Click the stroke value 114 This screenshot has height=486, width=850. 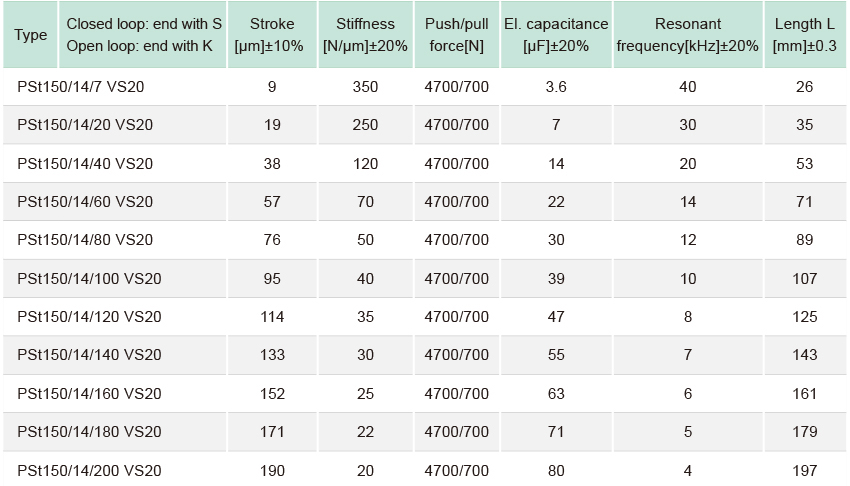click(272, 316)
